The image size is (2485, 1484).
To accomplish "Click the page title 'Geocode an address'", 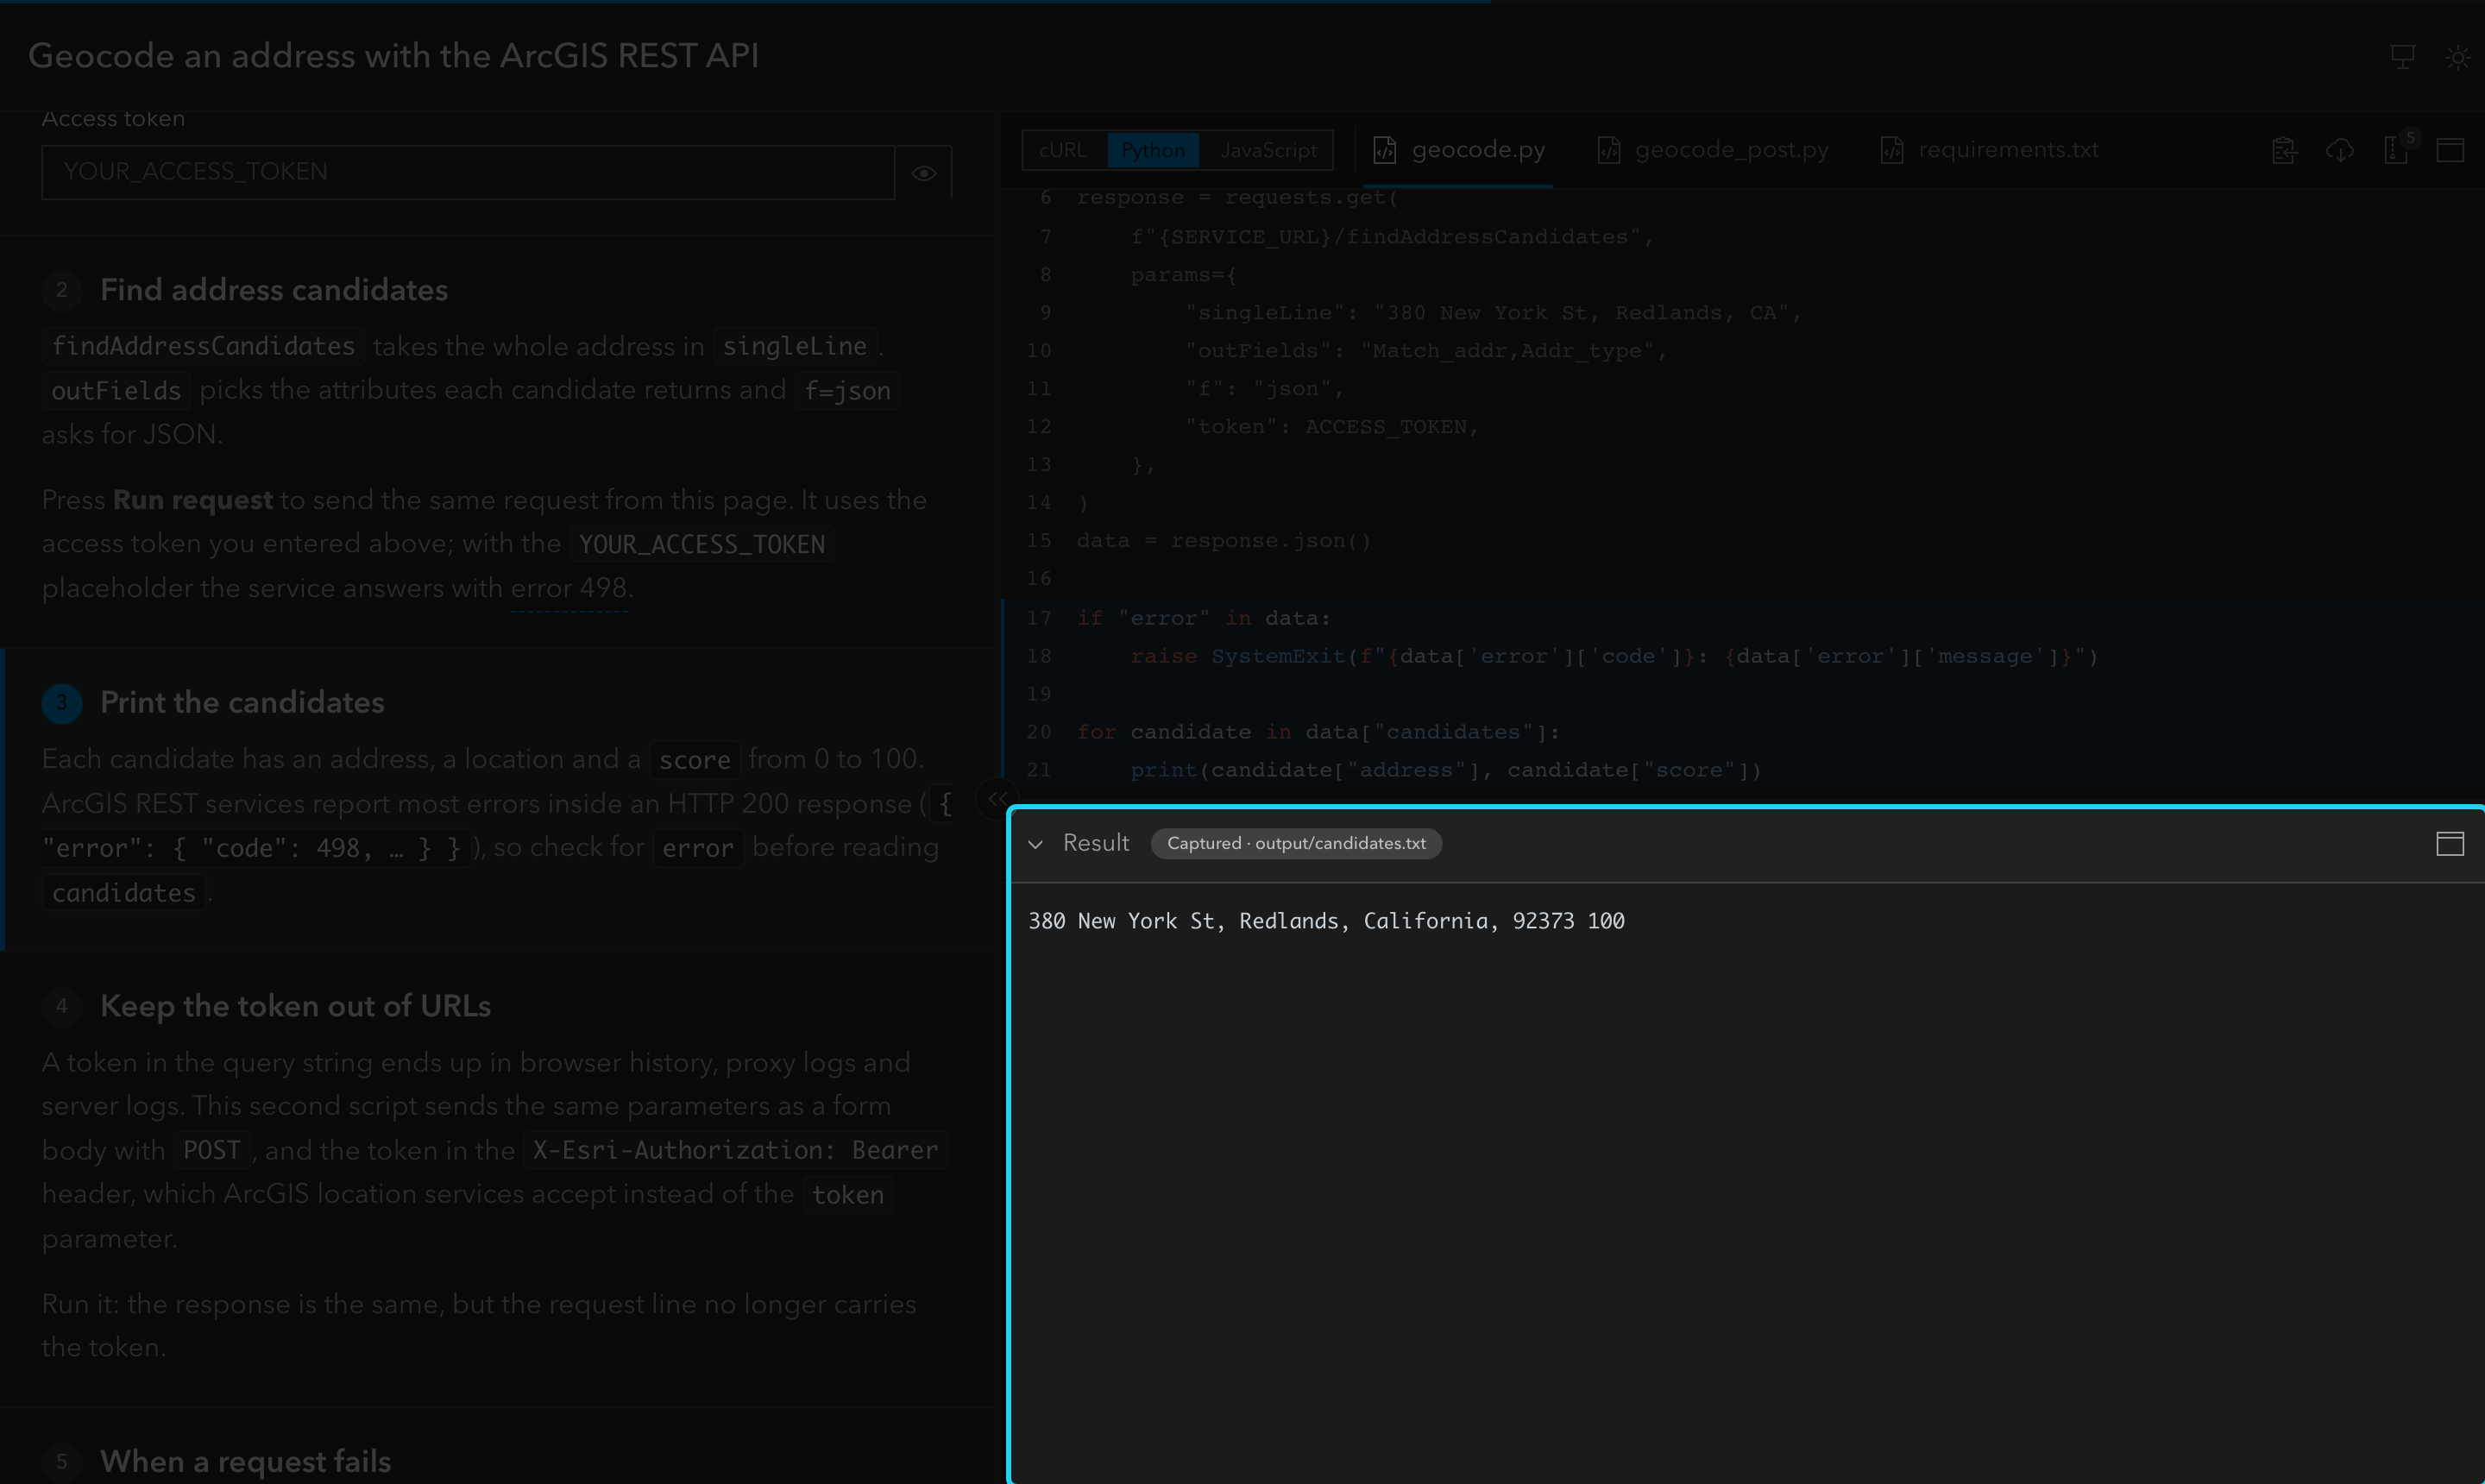I will 393,56.
